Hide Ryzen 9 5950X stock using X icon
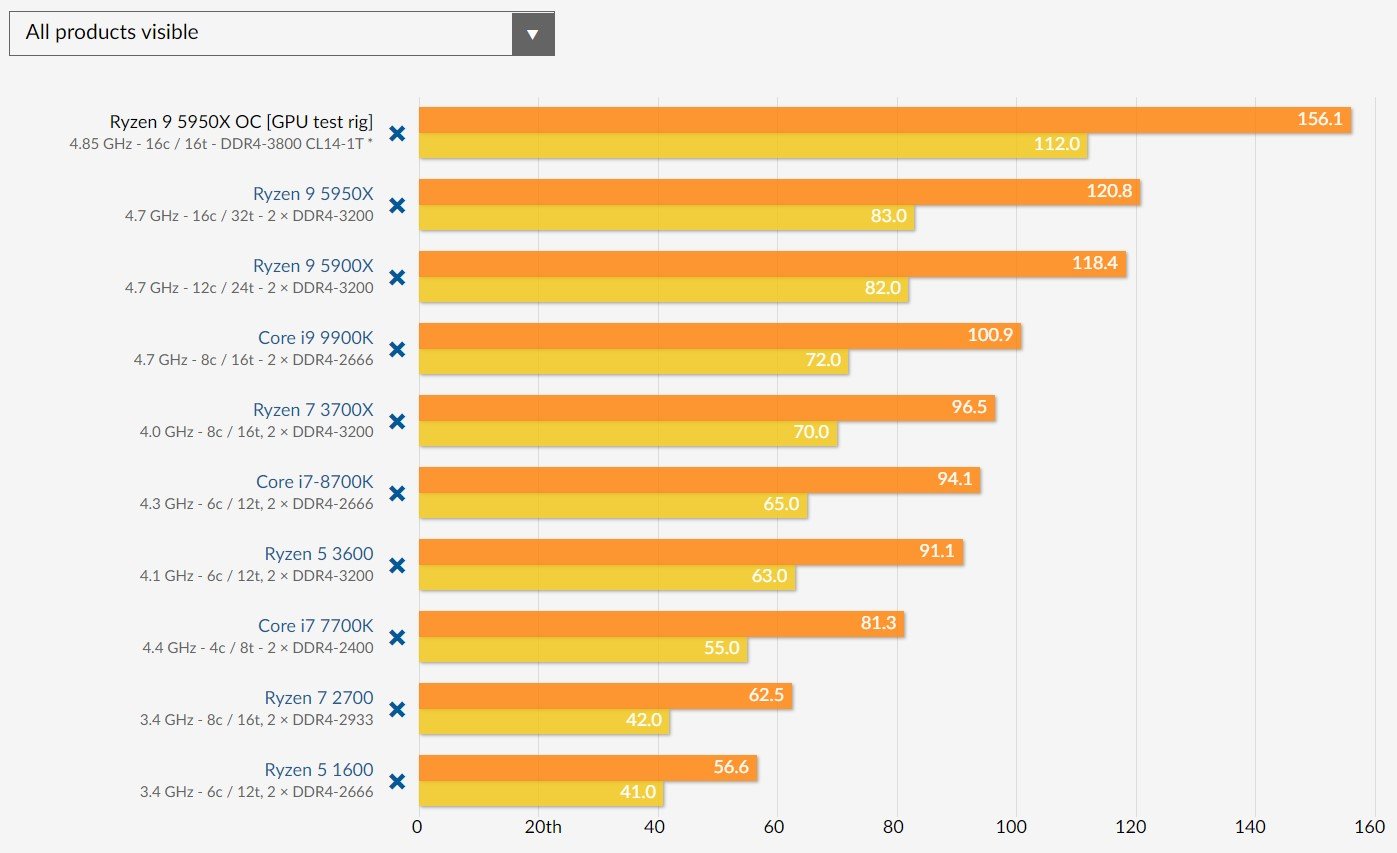The width and height of the screenshot is (1397, 853). [397, 205]
